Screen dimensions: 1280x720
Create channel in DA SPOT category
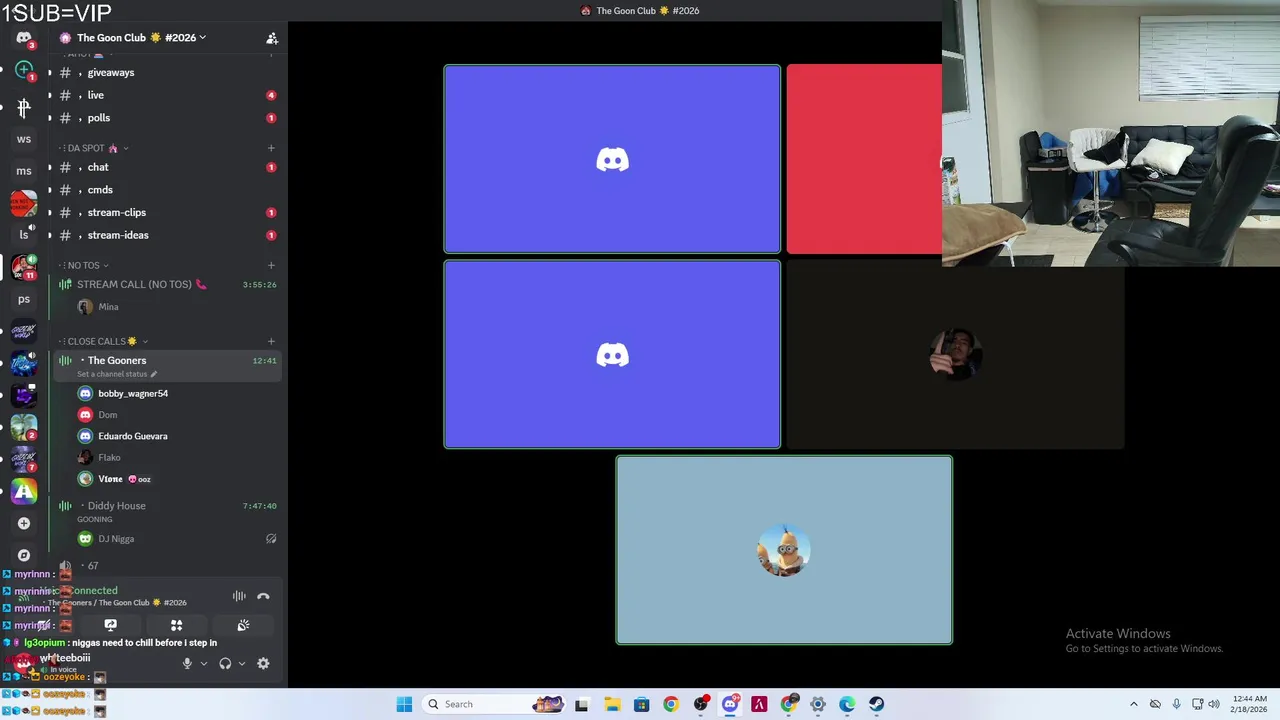point(271,148)
